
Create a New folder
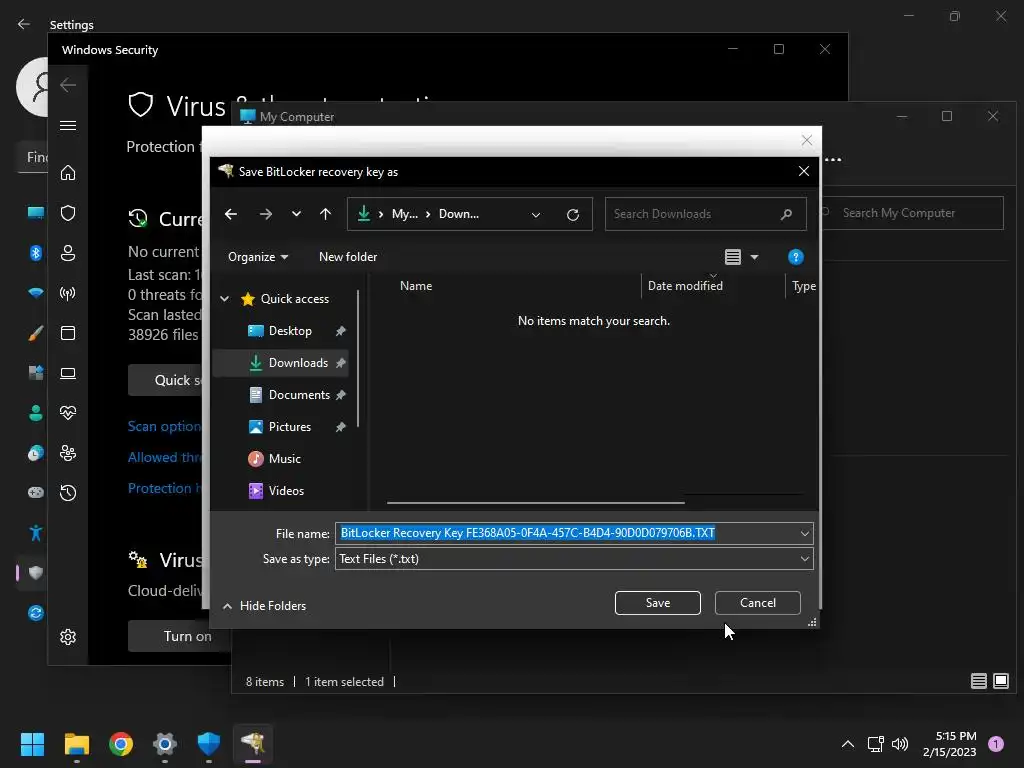pyautogui.click(x=347, y=257)
